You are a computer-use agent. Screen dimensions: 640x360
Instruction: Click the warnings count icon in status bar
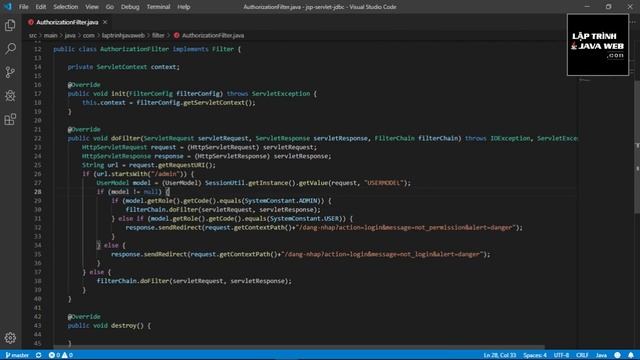65,355
